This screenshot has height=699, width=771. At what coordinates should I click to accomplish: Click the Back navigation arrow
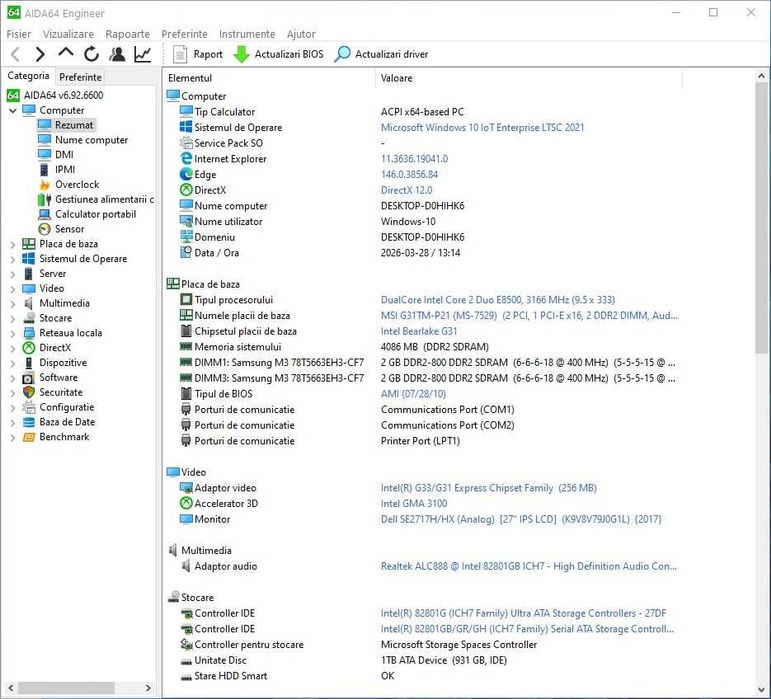[16, 54]
